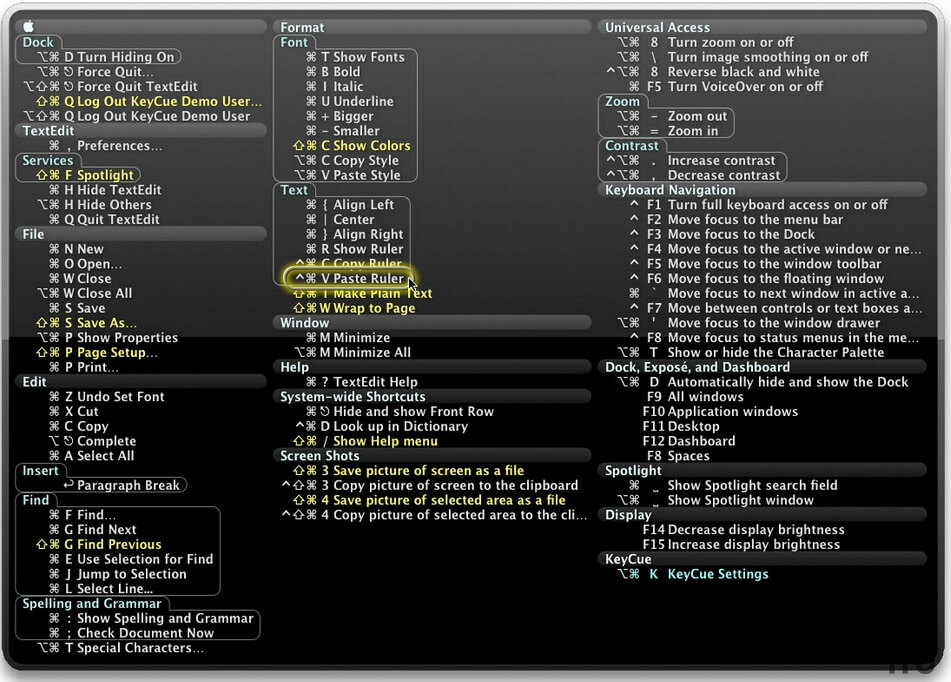Click the Find Next command
This screenshot has height=682, width=951.
pos(92,530)
